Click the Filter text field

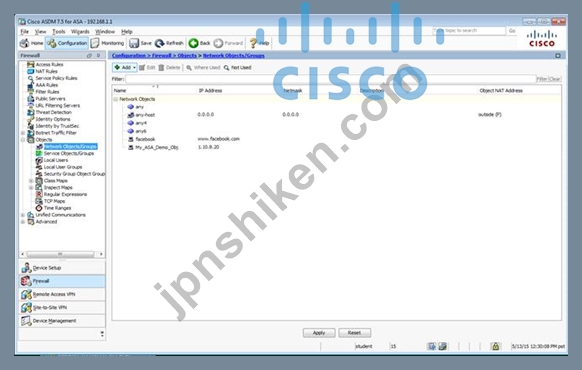(330, 79)
